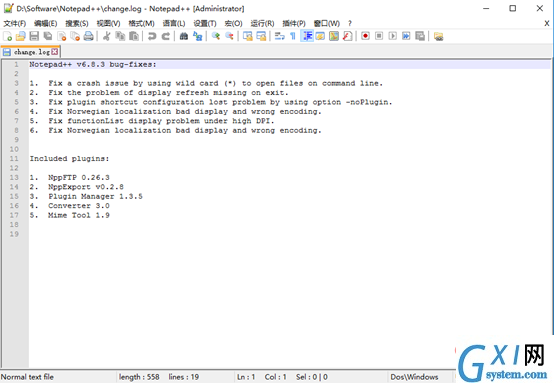The width and height of the screenshot is (554, 383).
Task: Open the 搜索(S) menu
Action: (77, 23)
